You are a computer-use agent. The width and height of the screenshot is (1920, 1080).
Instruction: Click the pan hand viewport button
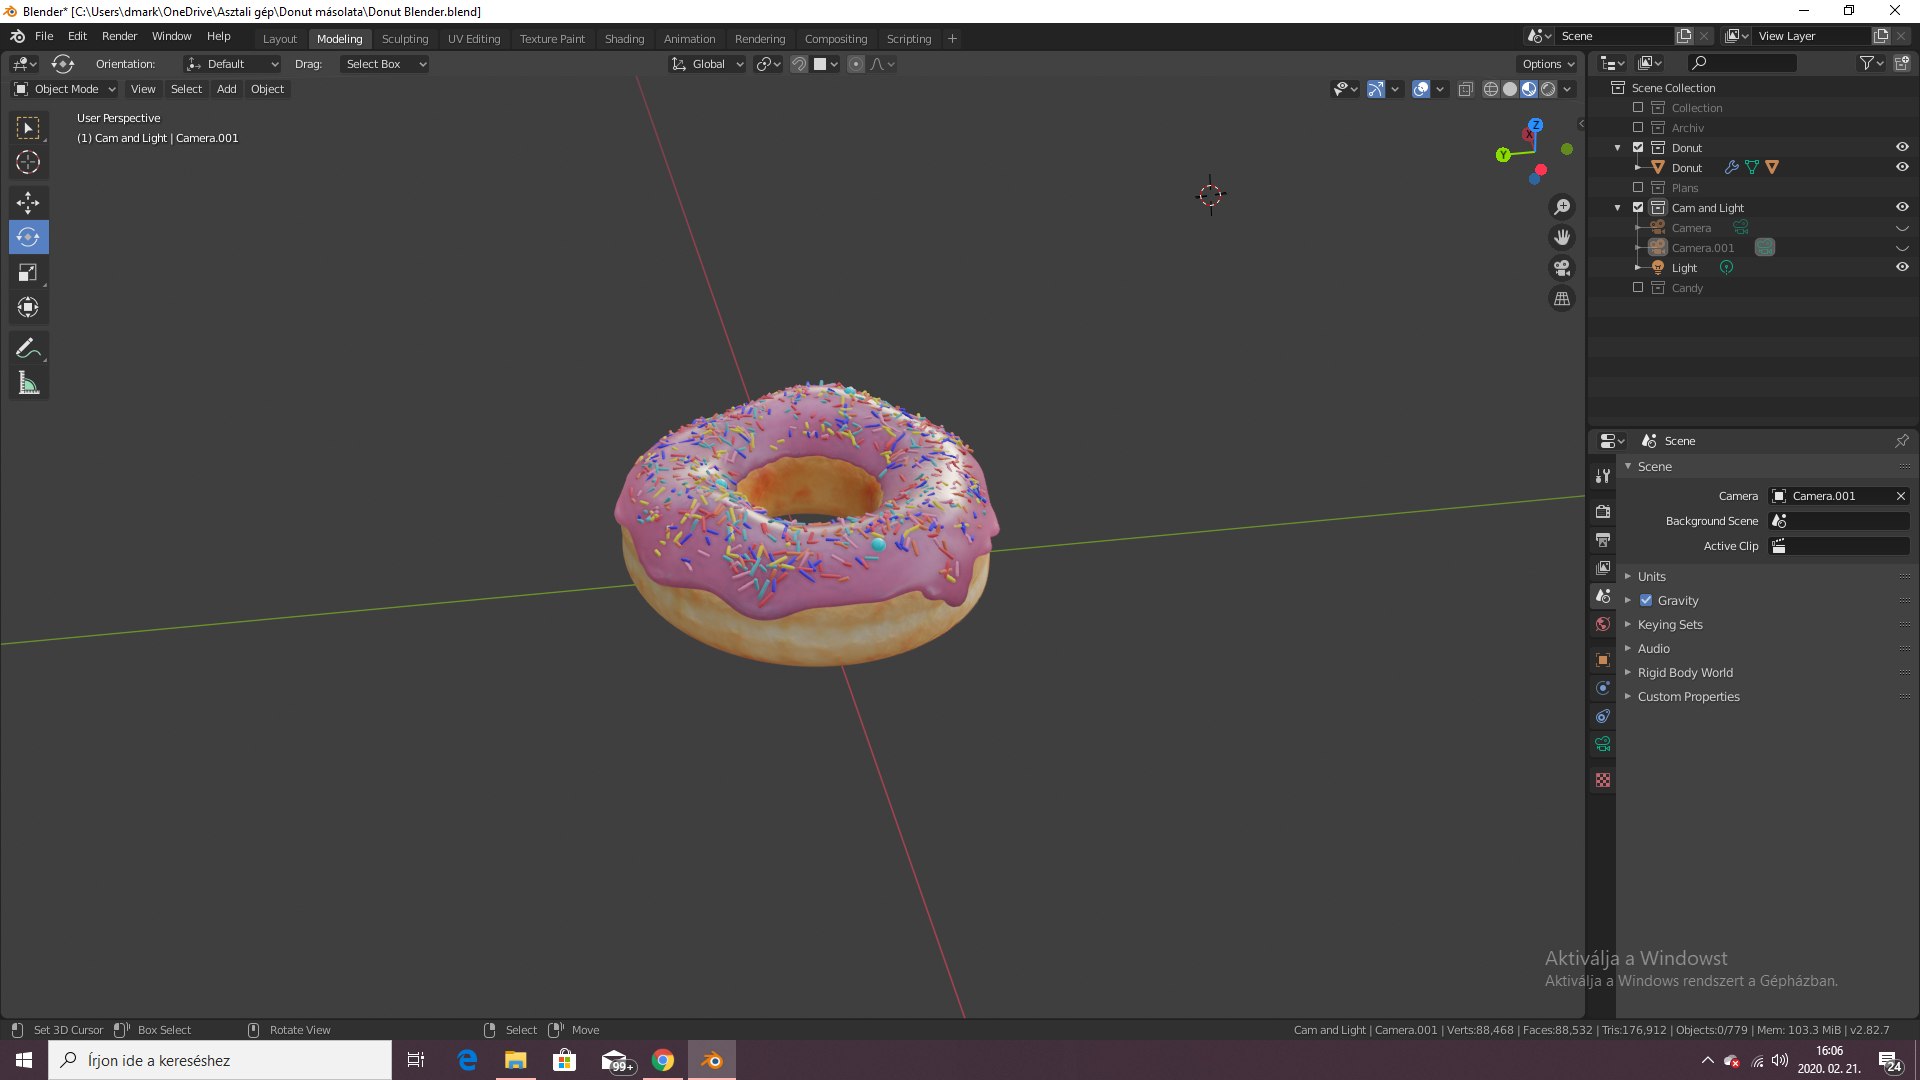[1561, 238]
